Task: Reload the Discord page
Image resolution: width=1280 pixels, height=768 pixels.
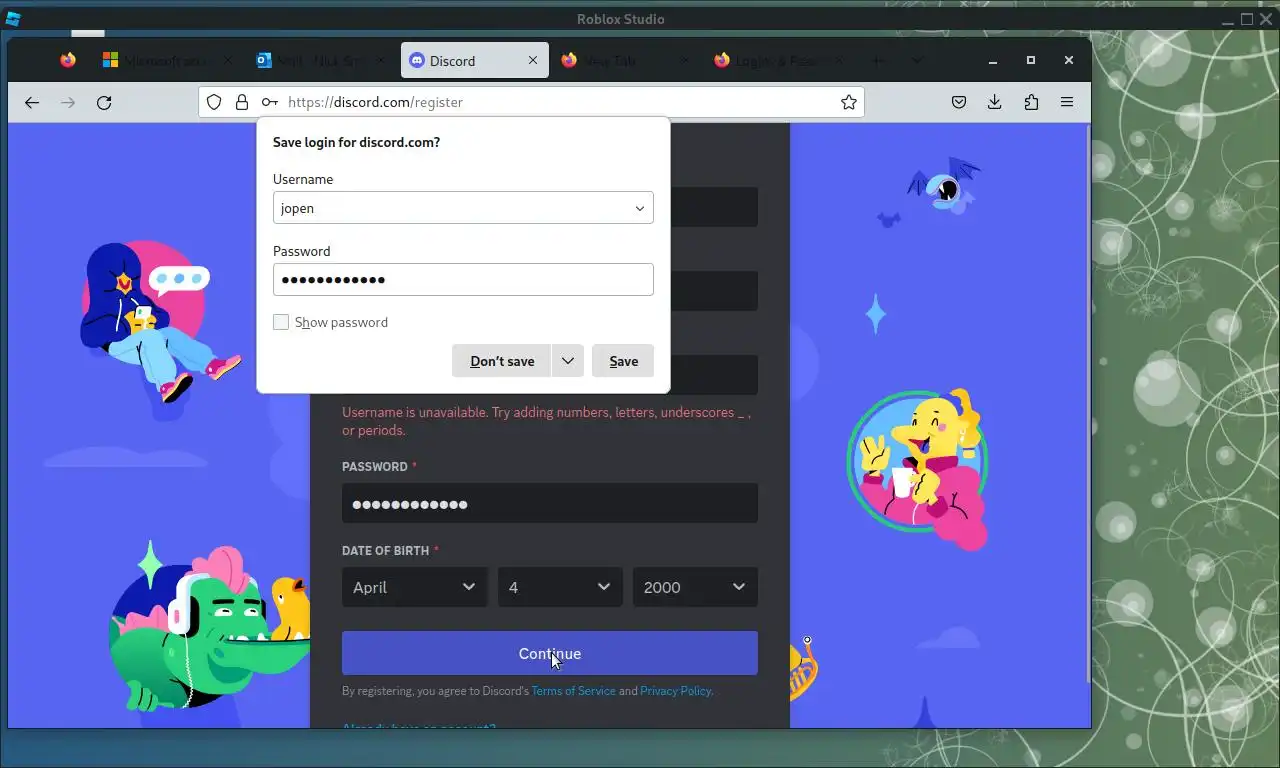Action: pyautogui.click(x=104, y=102)
